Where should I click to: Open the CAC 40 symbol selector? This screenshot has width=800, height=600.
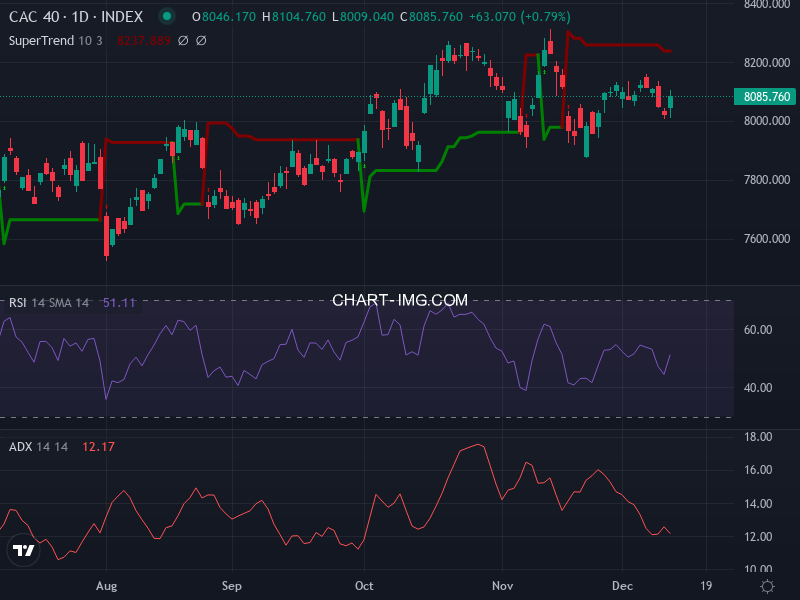pos(35,16)
